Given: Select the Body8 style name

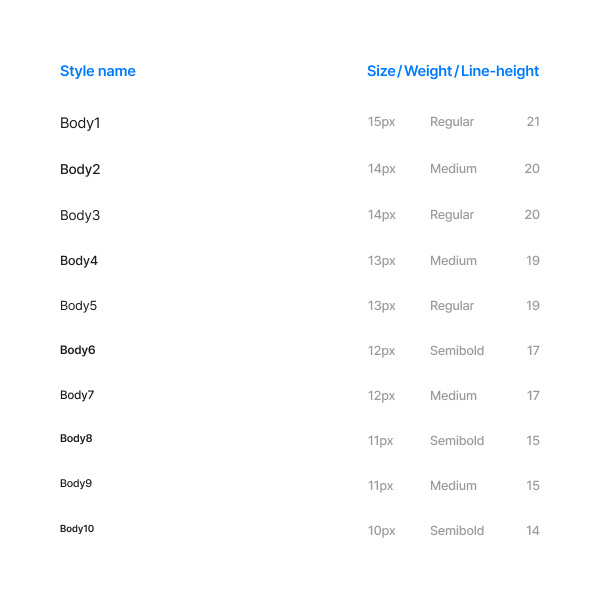Looking at the screenshot, I should 76,439.
